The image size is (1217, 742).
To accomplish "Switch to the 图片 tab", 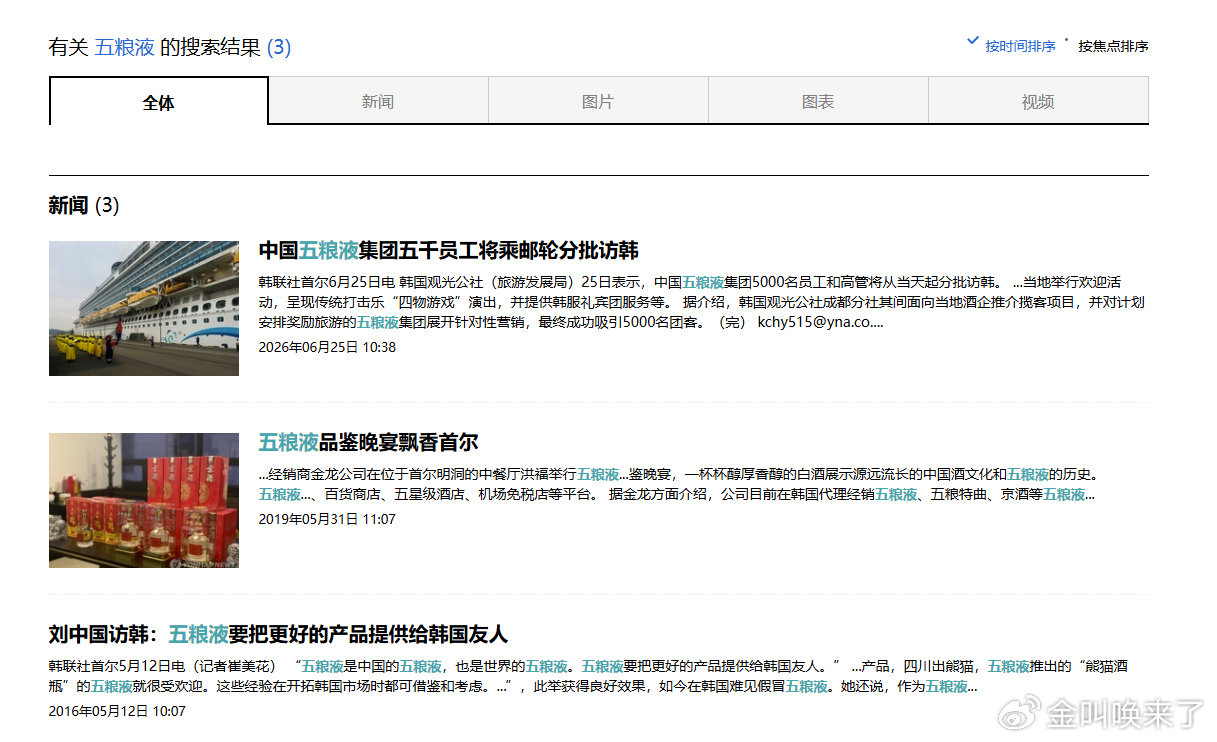I will [598, 101].
